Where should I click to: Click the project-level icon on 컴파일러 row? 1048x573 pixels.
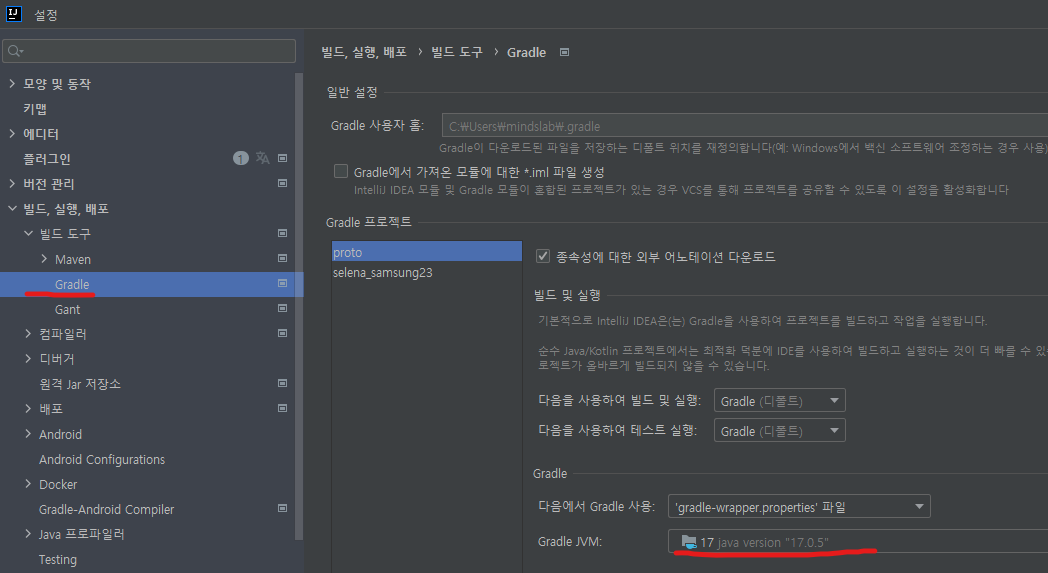(x=283, y=333)
